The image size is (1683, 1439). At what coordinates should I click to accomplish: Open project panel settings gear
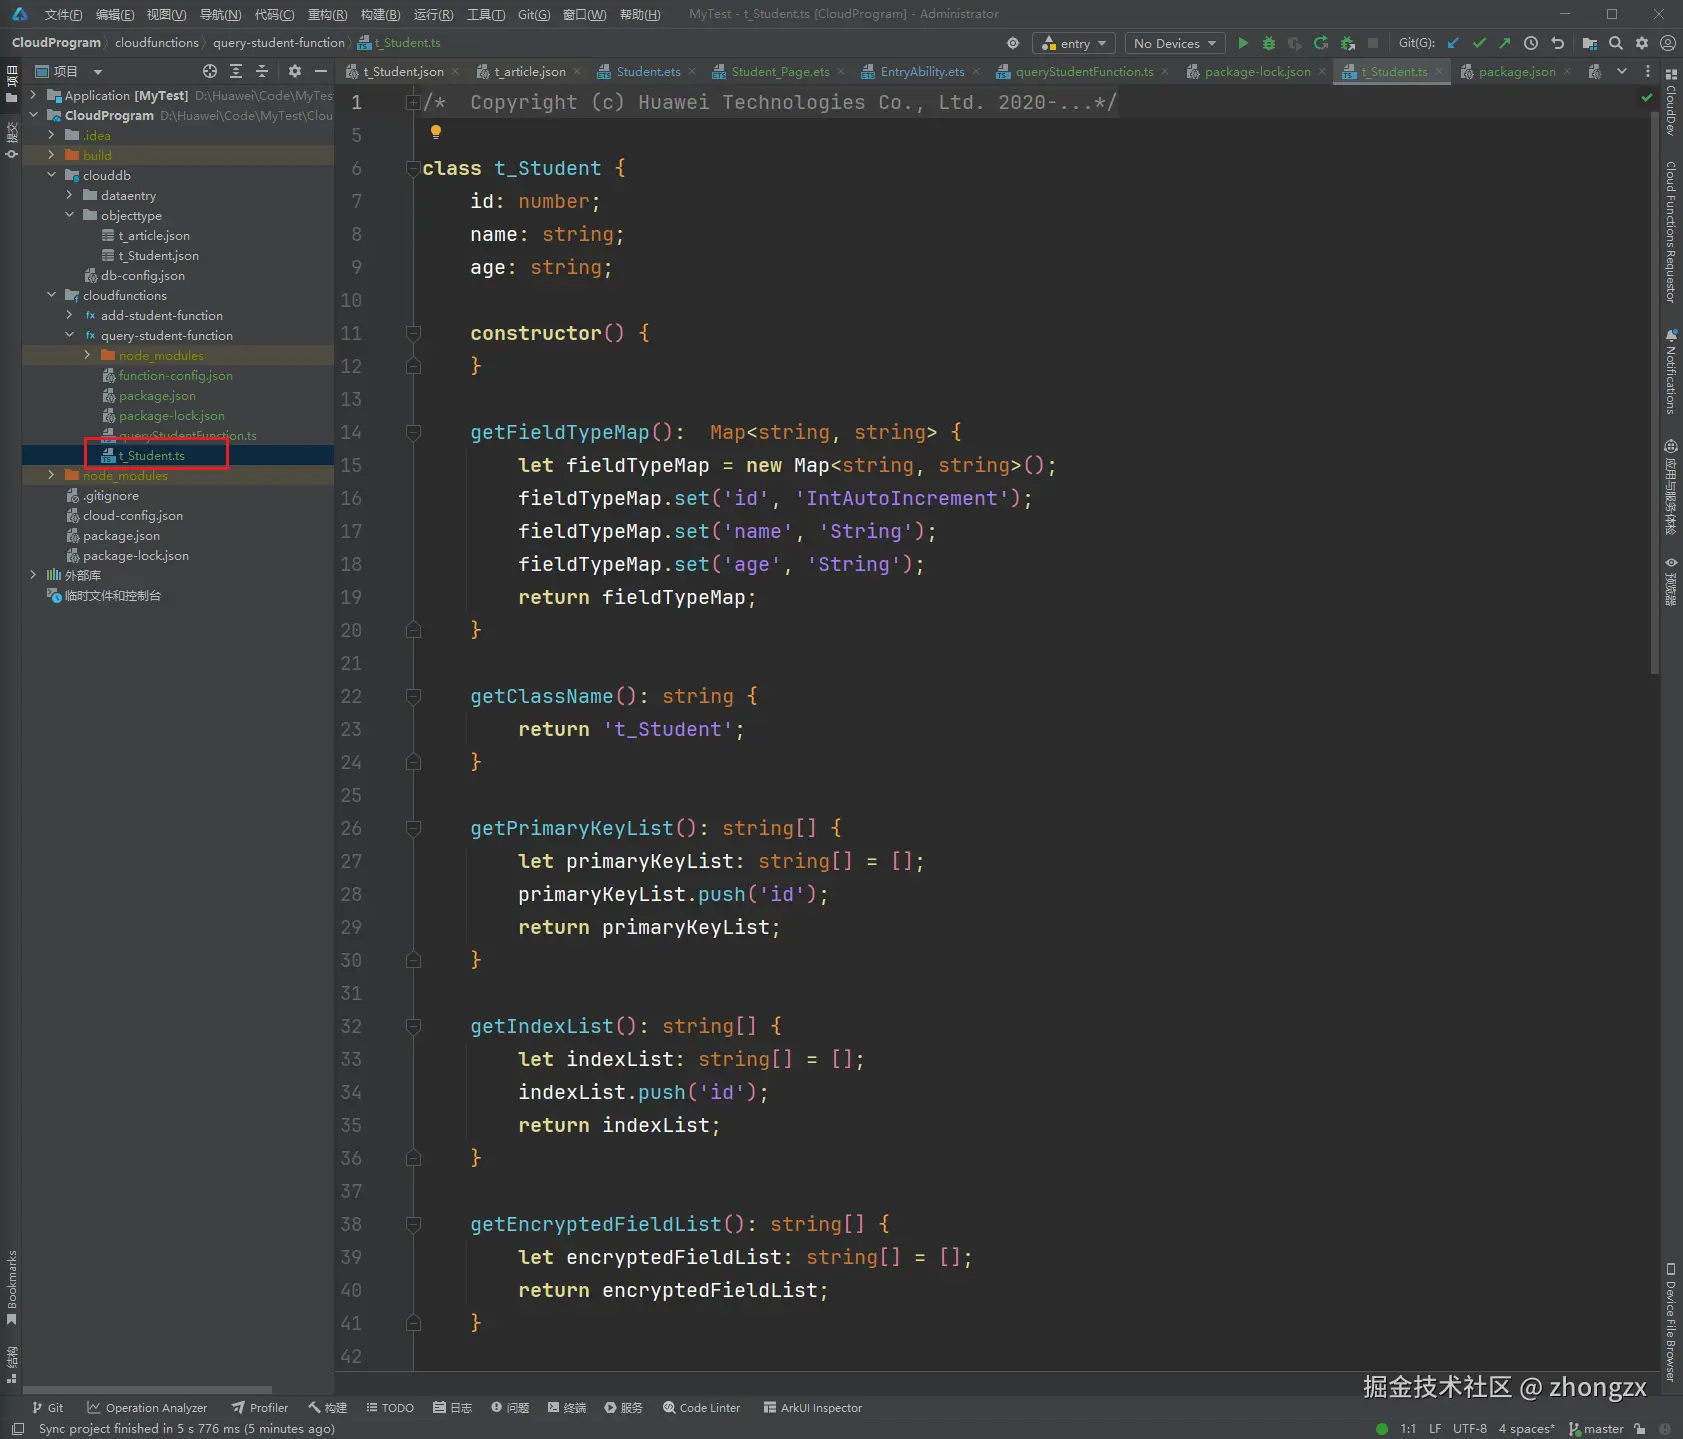[x=294, y=71]
